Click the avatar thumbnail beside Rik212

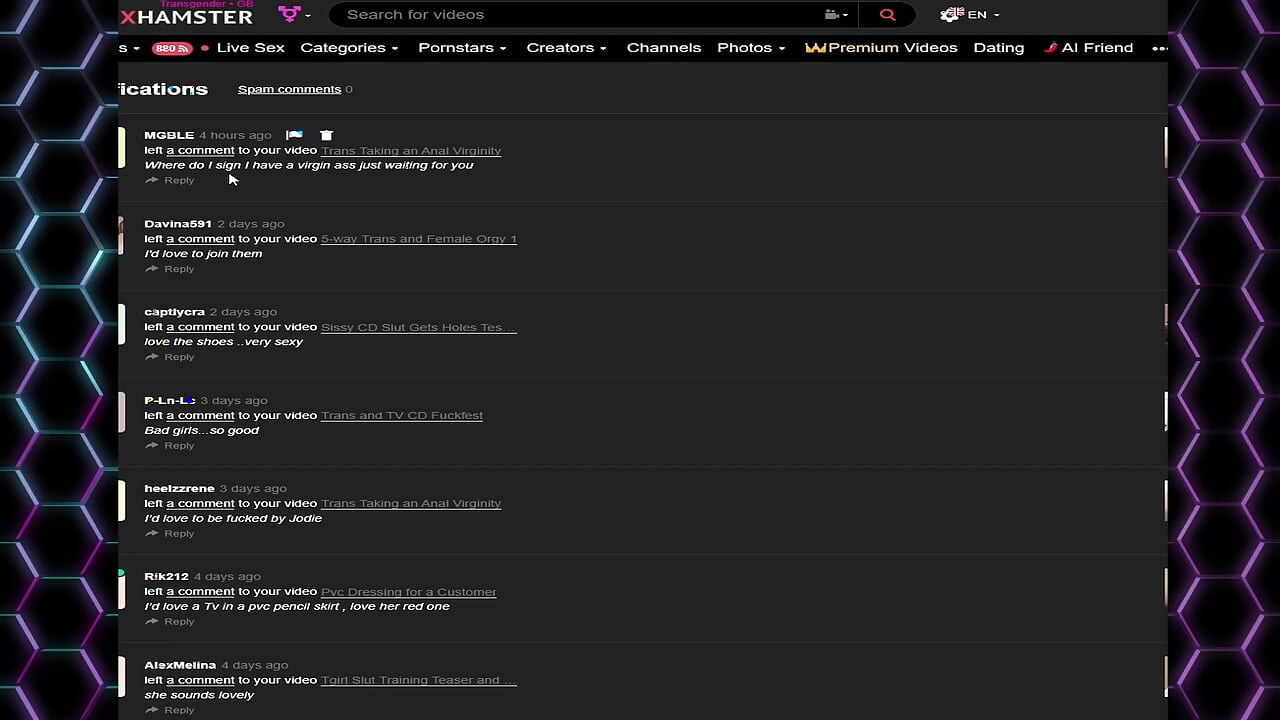coord(121,589)
